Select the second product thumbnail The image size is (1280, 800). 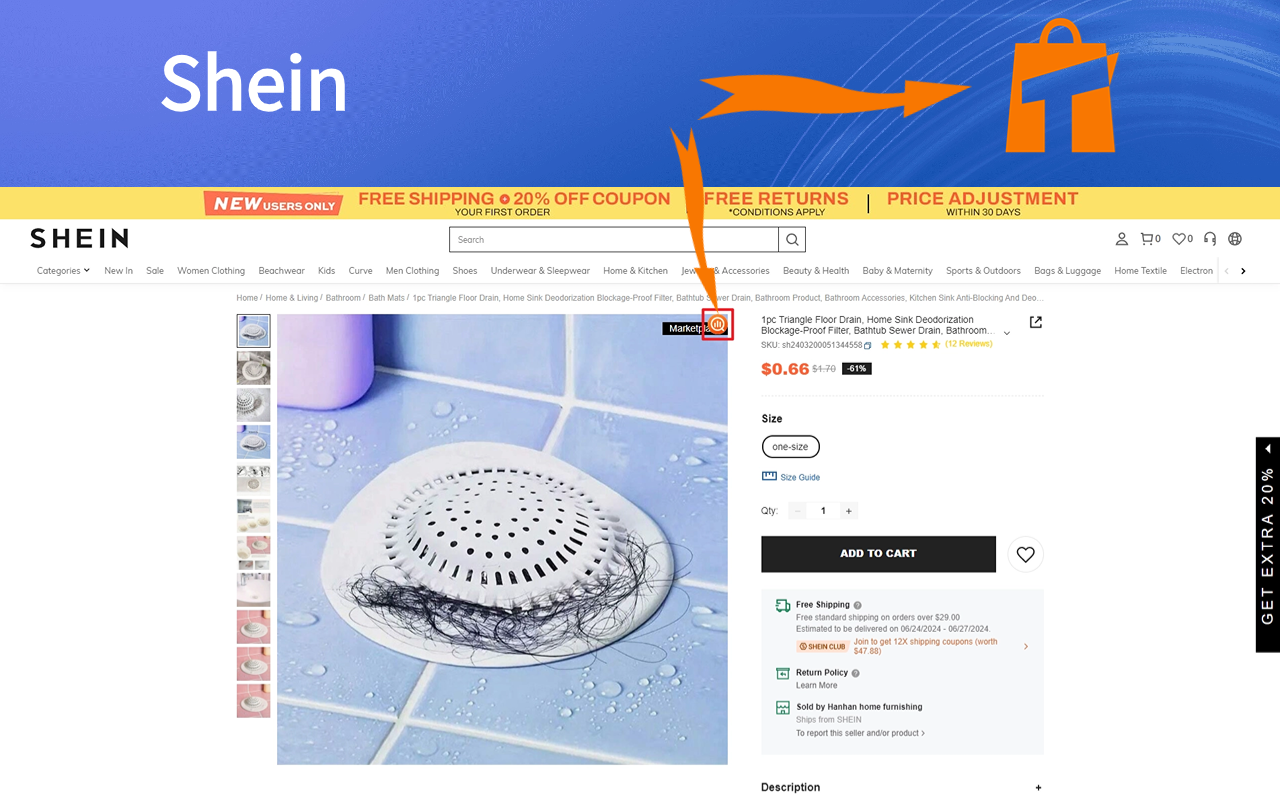click(x=253, y=368)
